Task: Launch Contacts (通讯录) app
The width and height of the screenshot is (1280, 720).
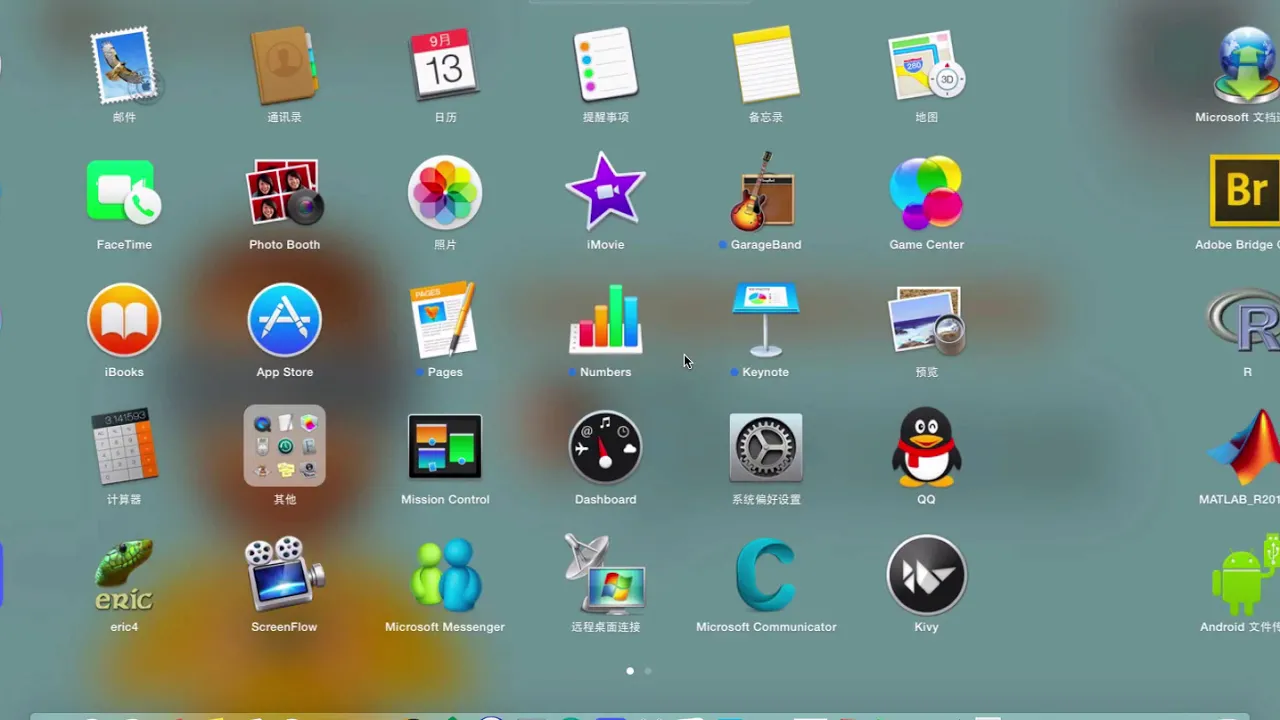Action: click(285, 66)
